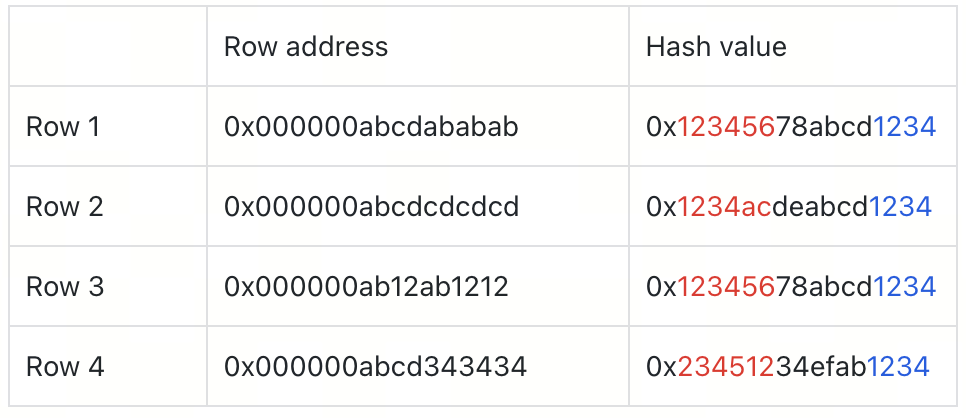This screenshot has width=966, height=418.
Task: Select the Row 2 label cell
Action: click(x=108, y=207)
